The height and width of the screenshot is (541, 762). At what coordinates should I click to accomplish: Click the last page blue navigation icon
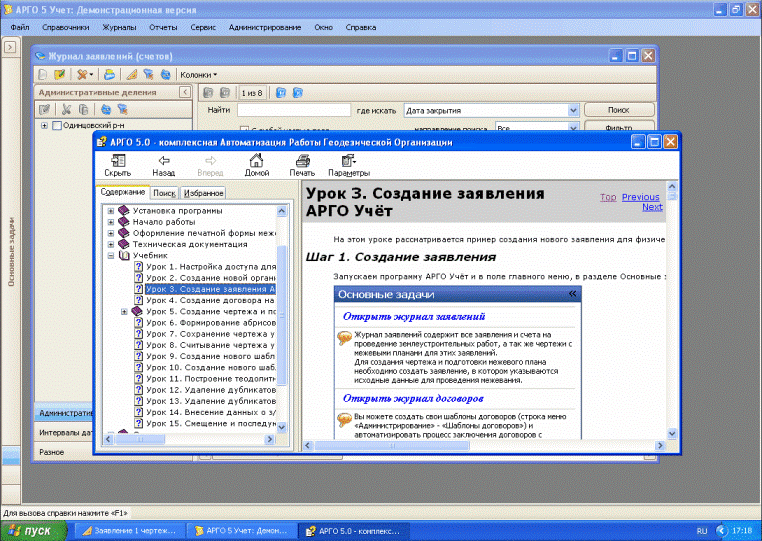297,92
